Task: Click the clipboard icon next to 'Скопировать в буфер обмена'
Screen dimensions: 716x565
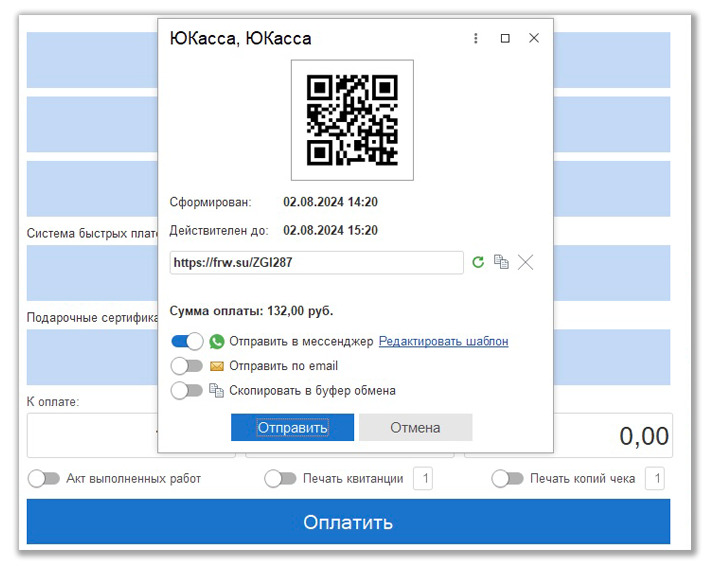Action: 216,391
